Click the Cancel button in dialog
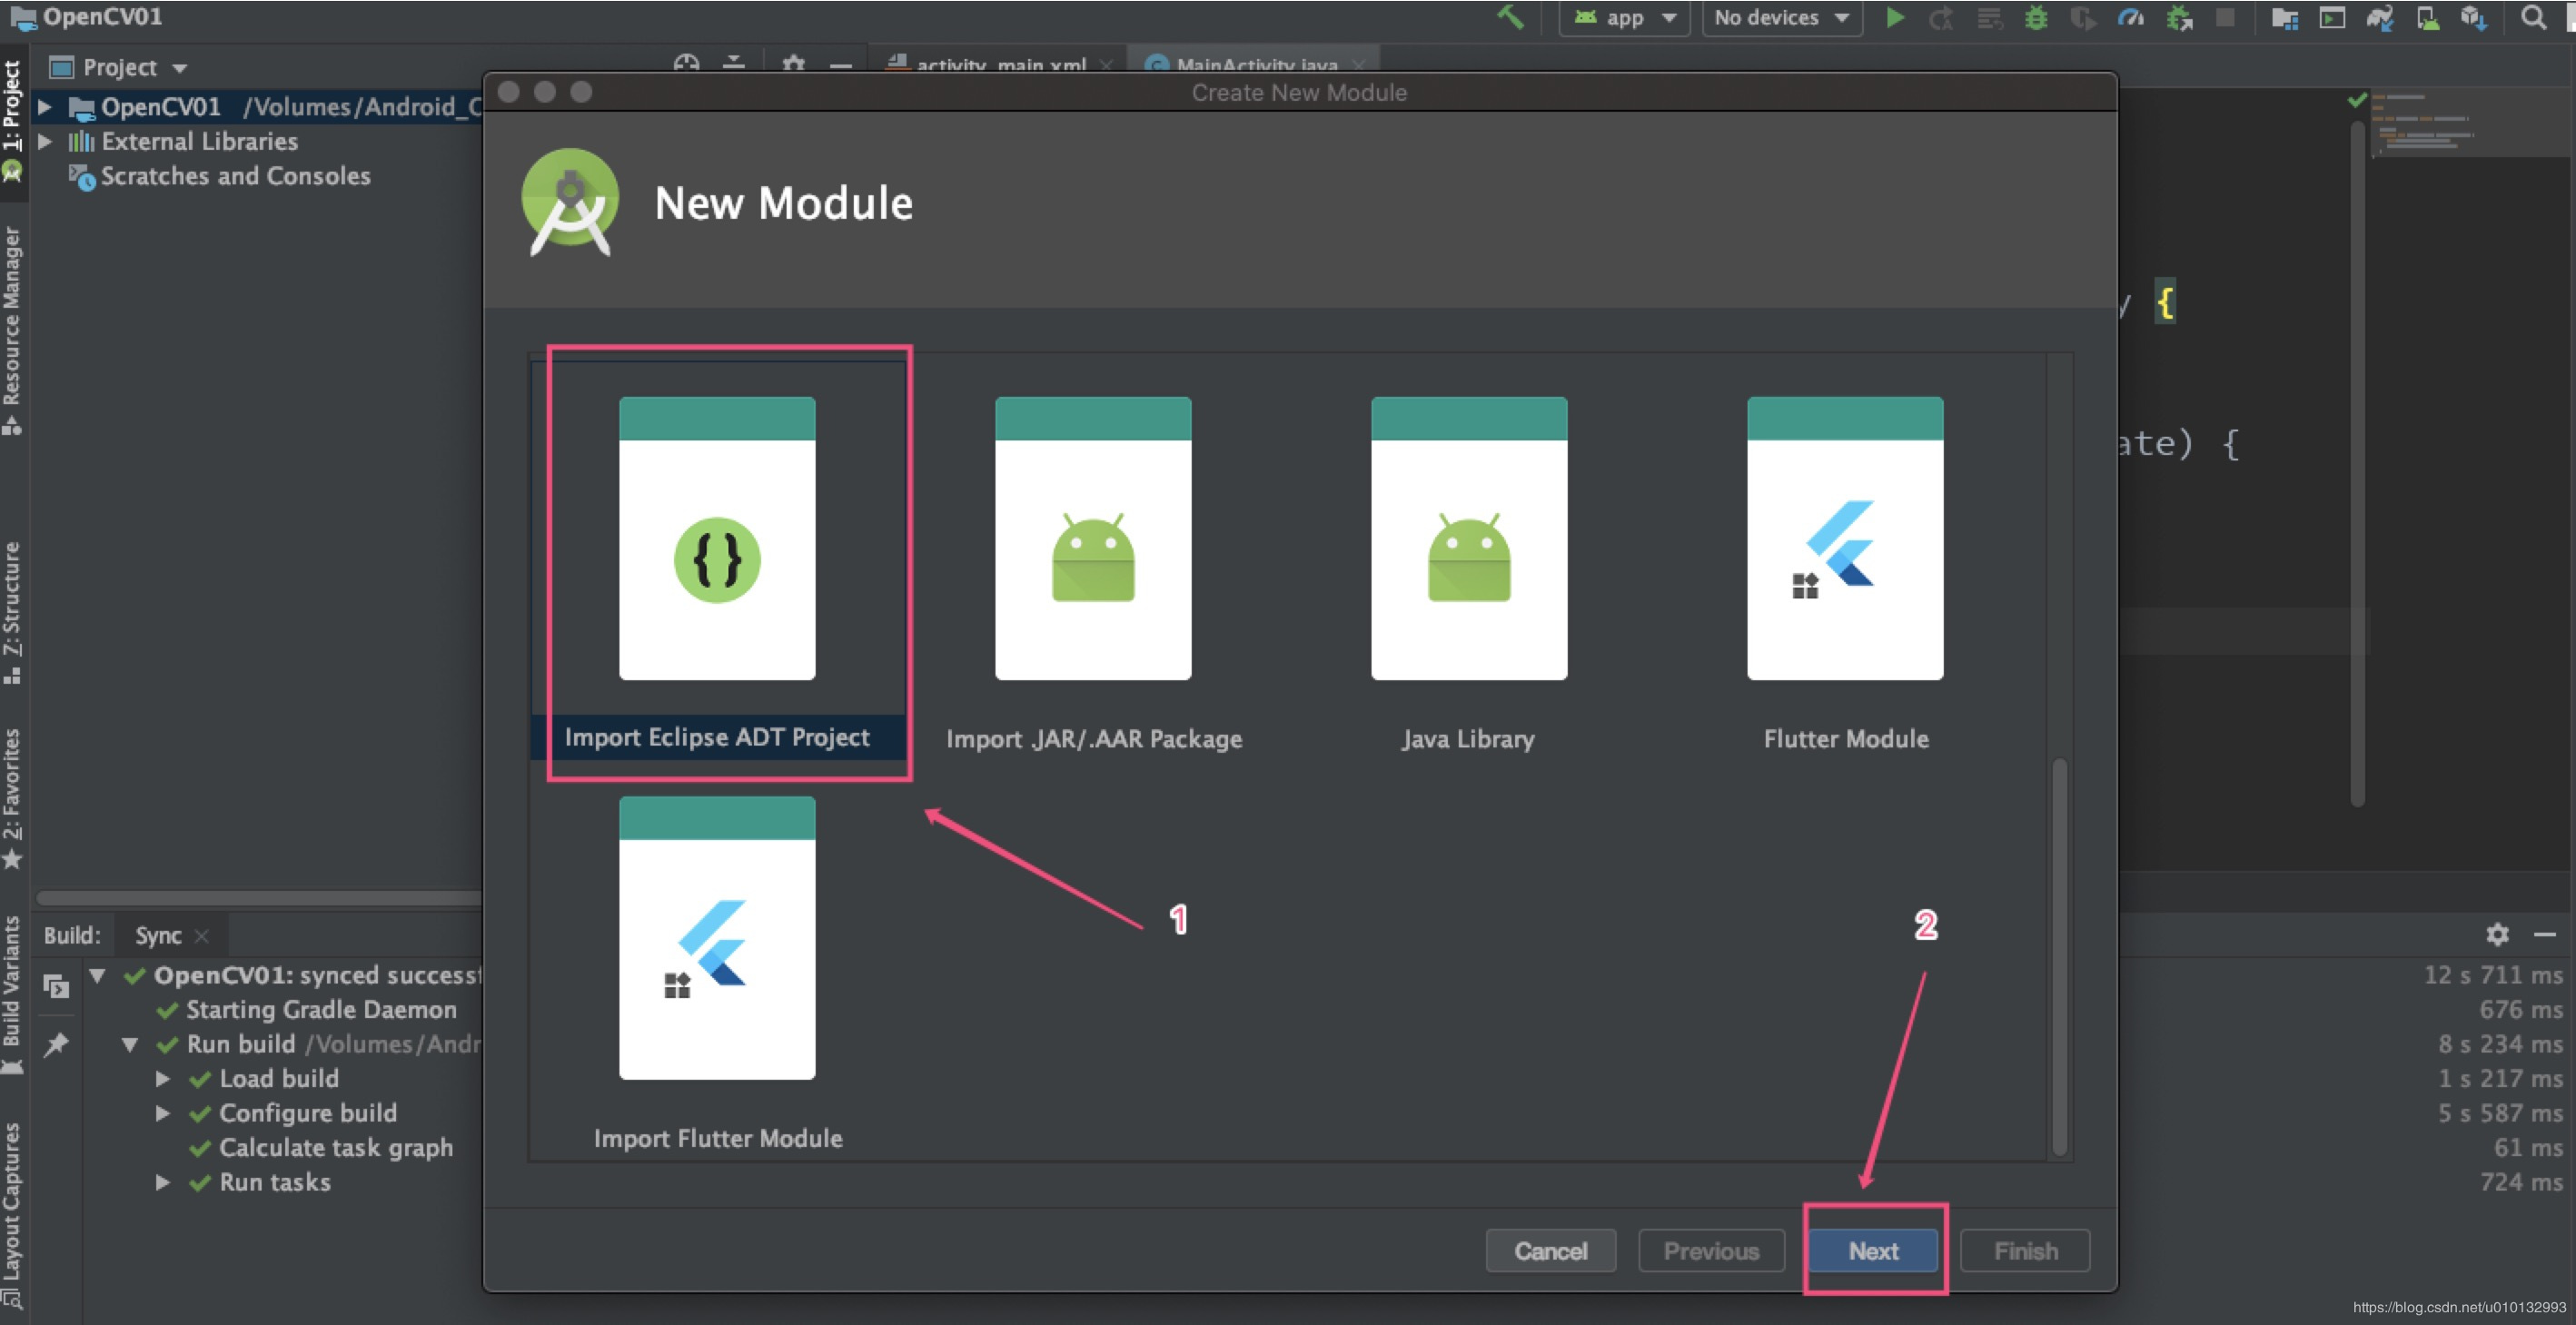 [1550, 1250]
